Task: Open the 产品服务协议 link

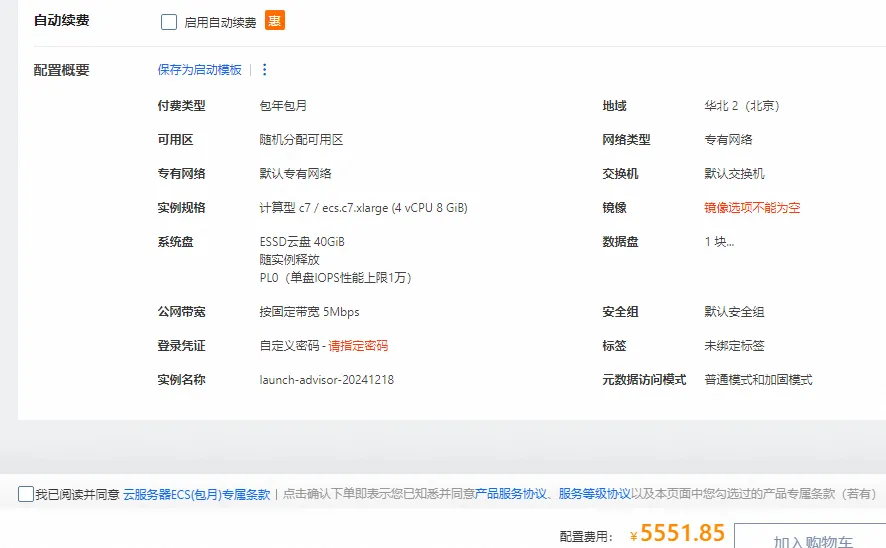Action: 510,494
